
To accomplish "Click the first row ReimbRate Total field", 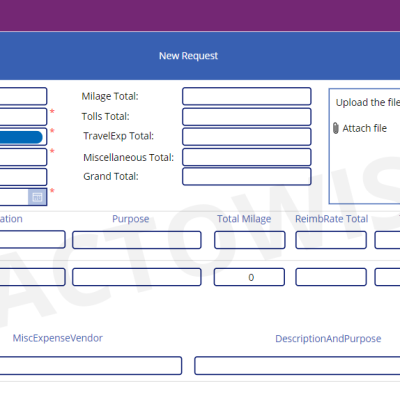I will [x=331, y=240].
